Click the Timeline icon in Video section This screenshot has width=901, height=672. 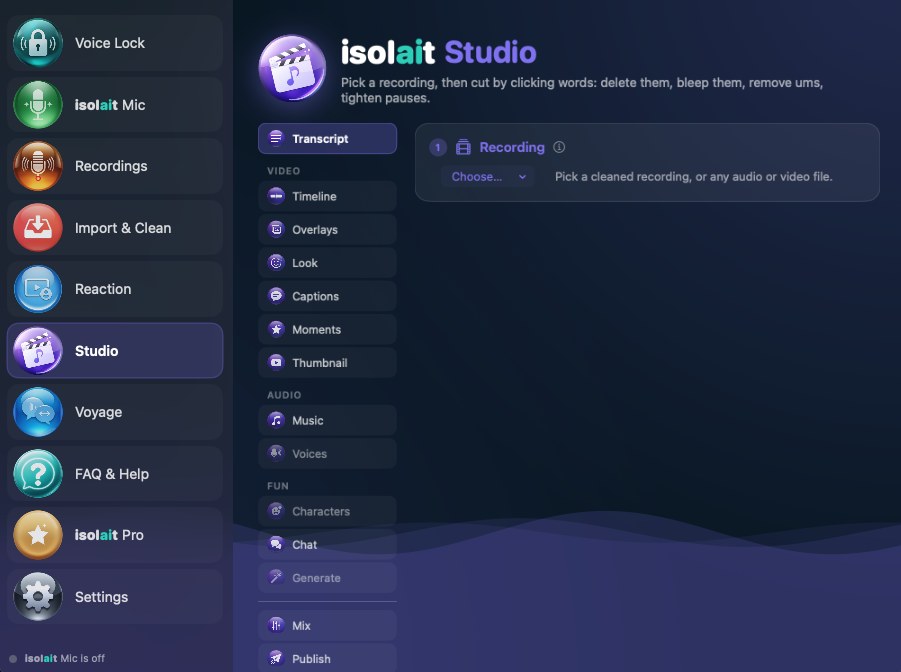(276, 196)
